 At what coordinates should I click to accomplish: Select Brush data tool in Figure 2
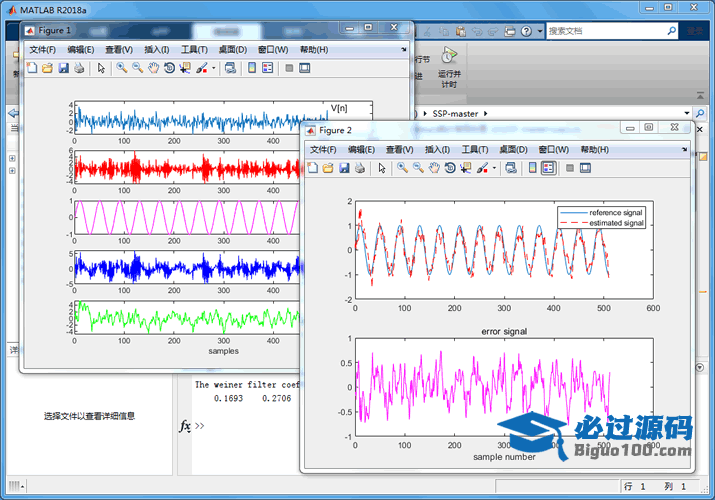[x=482, y=168]
